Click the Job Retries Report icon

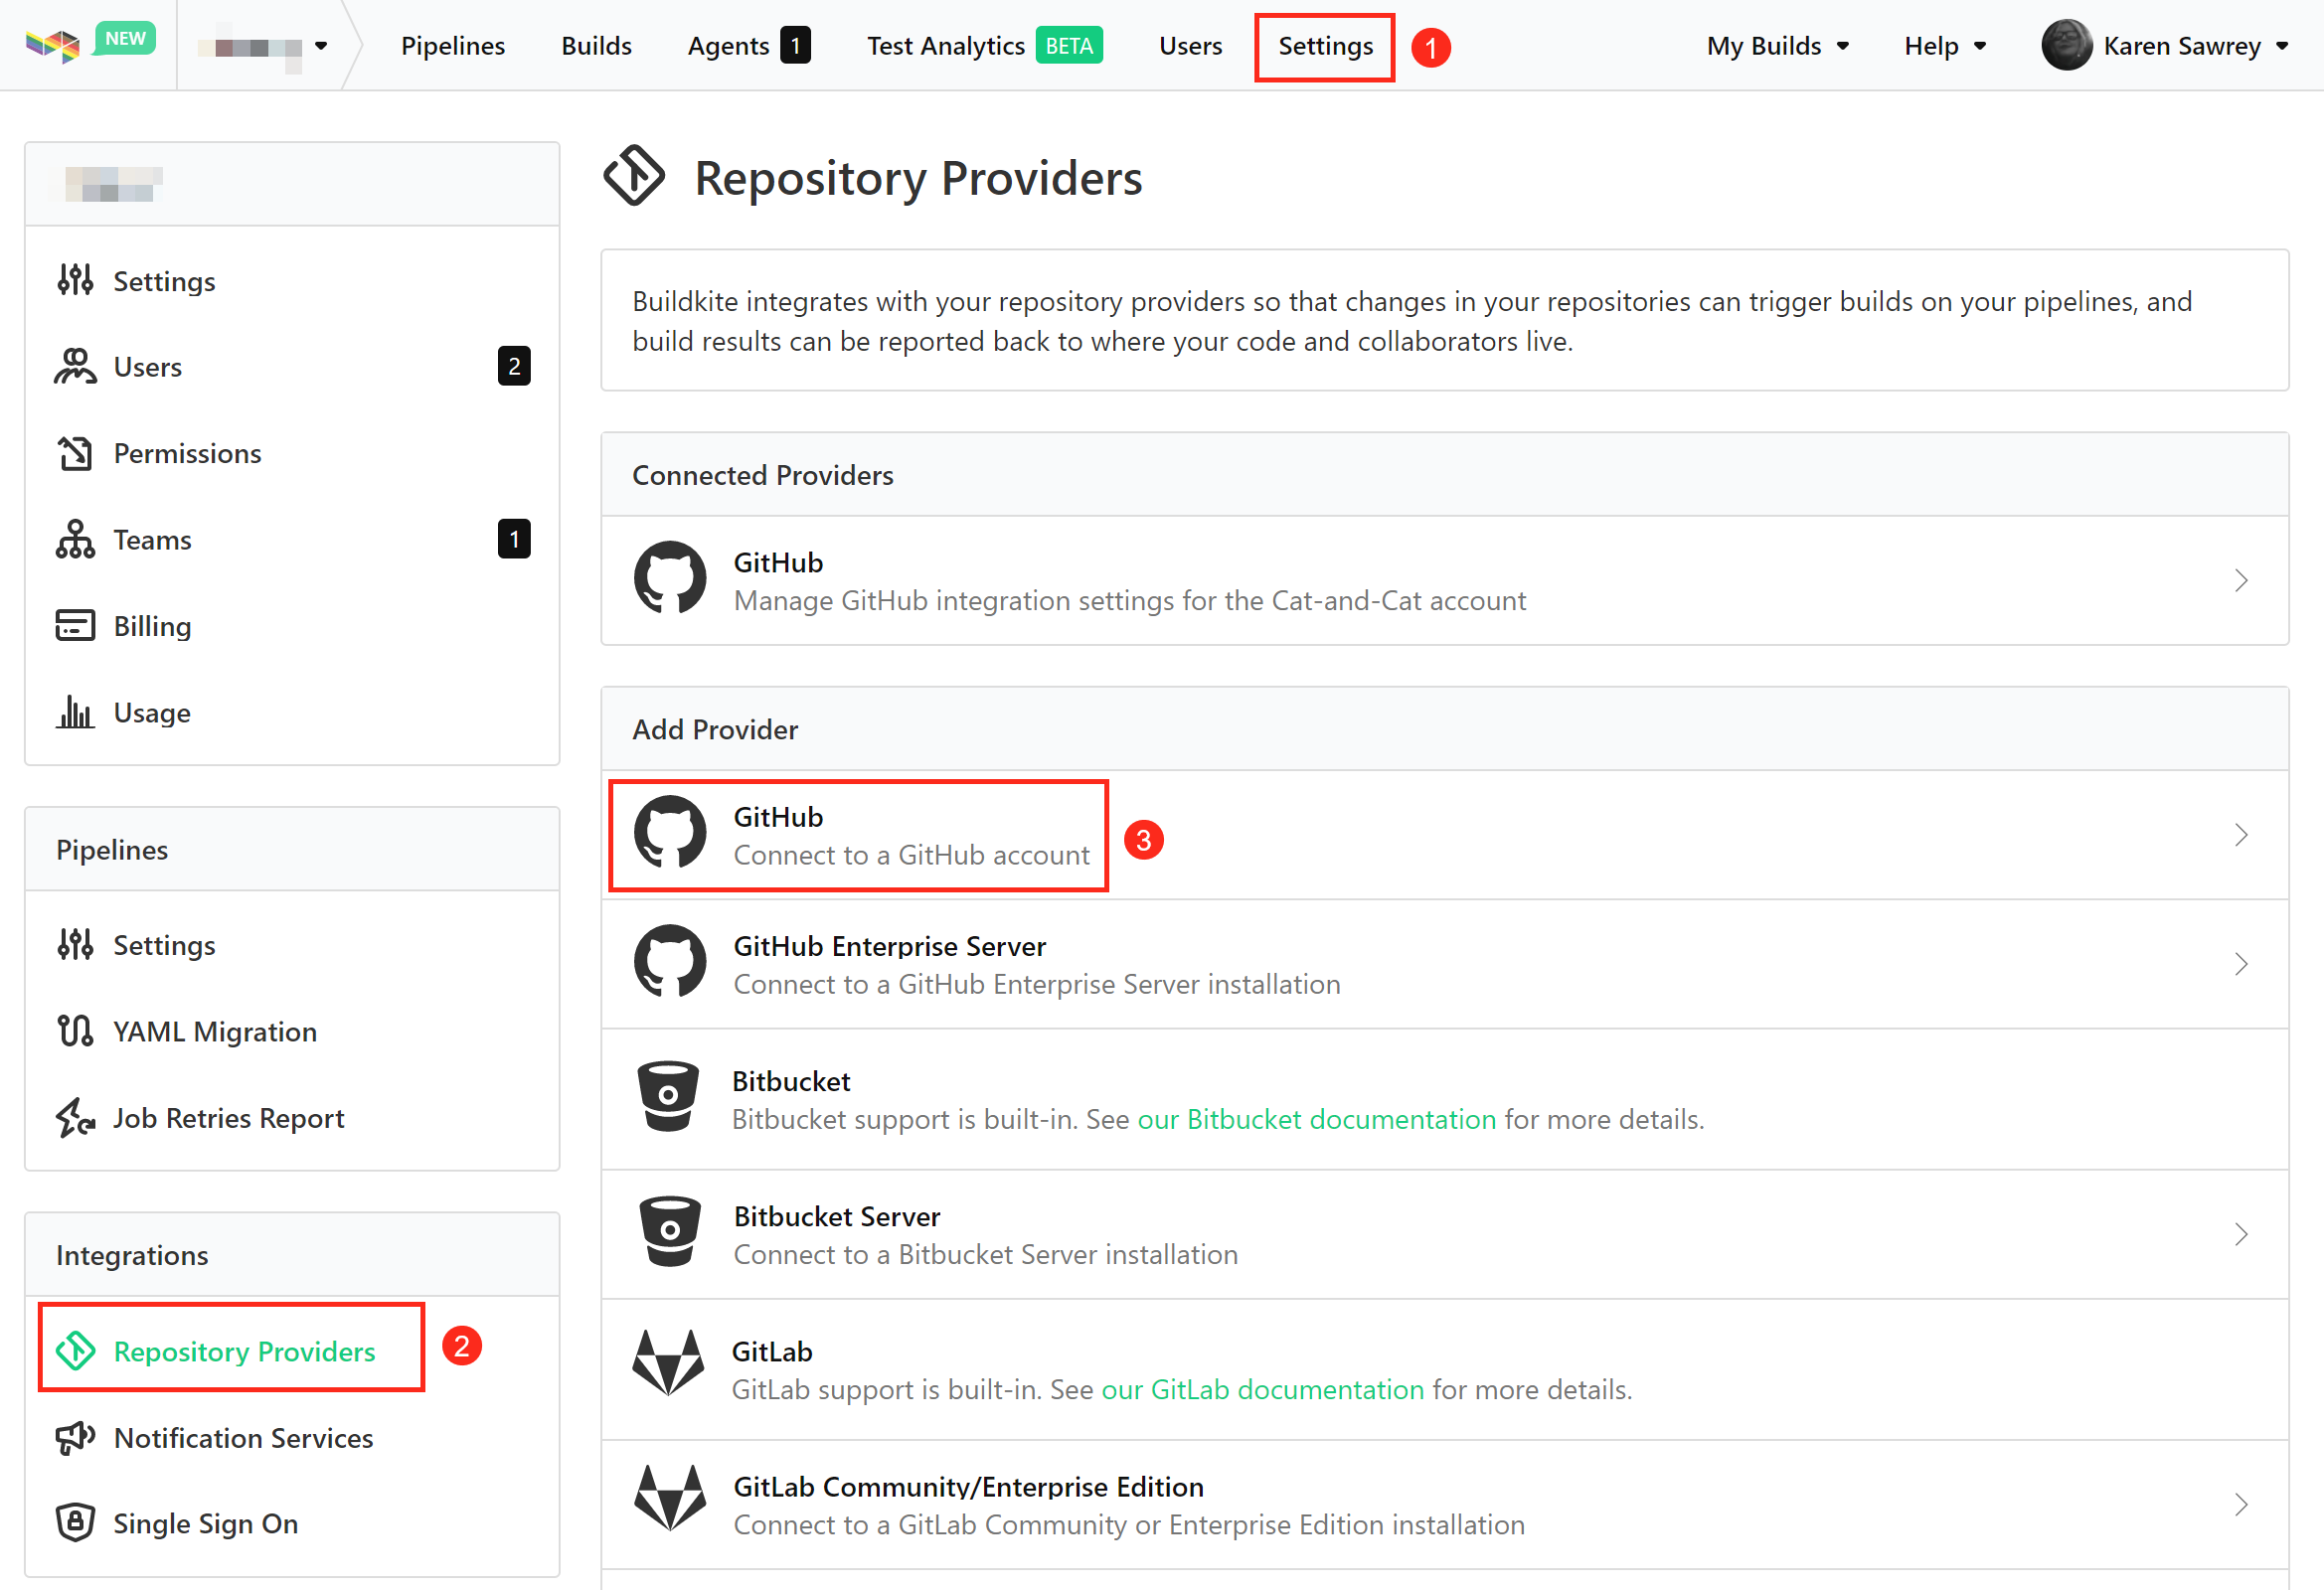(x=75, y=1117)
